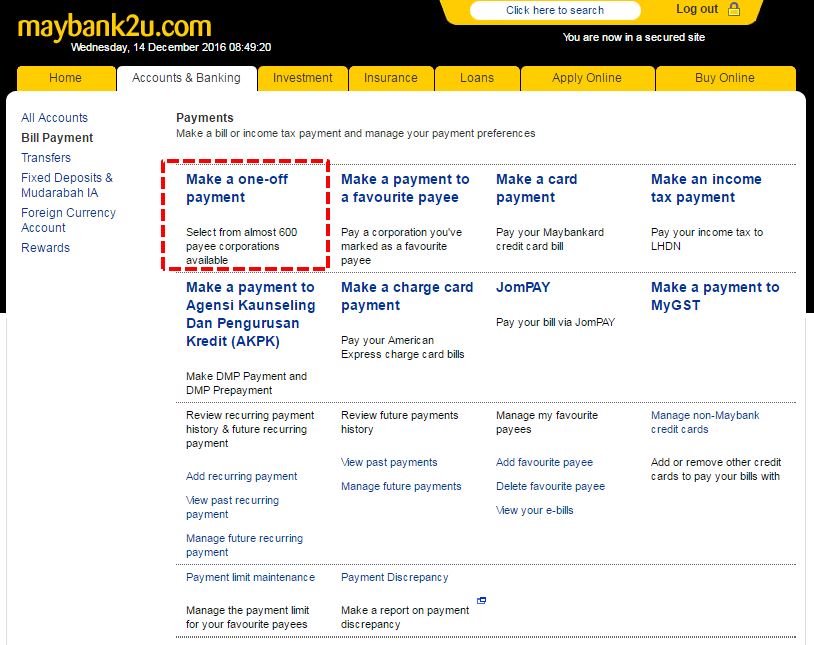Click Add favourite payee
This screenshot has width=814, height=645.
[x=544, y=462]
